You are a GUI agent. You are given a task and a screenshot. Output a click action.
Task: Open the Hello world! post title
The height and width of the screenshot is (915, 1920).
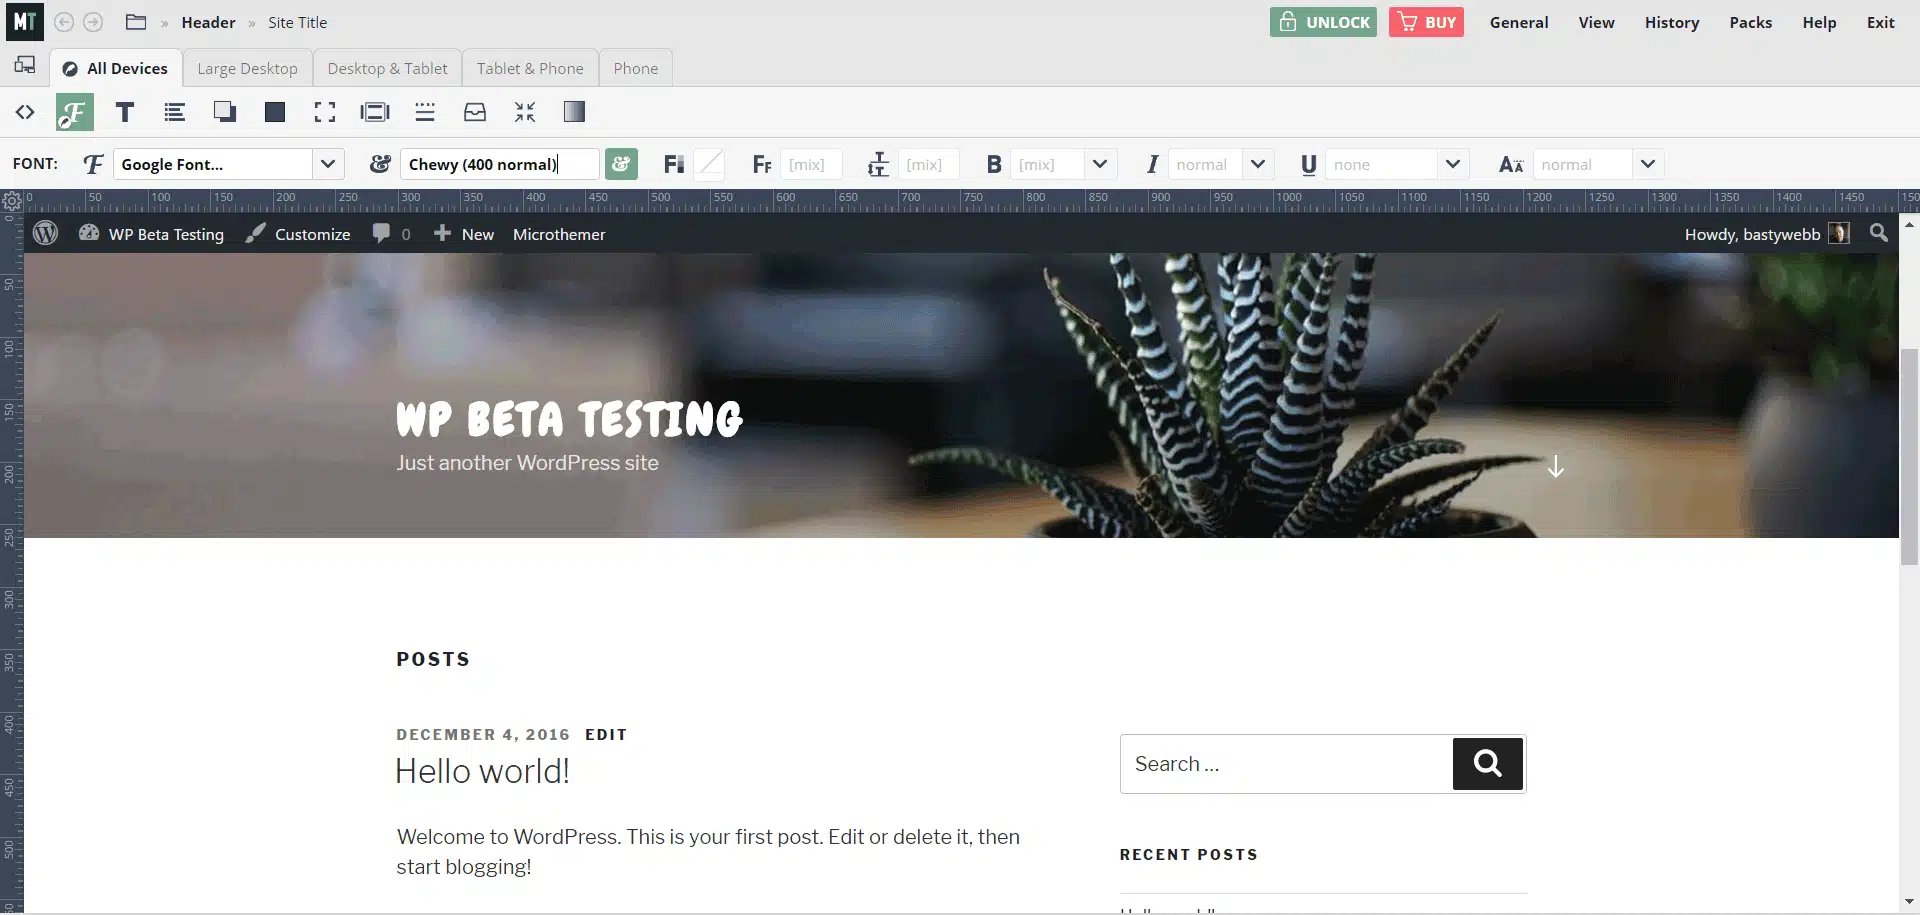(482, 771)
